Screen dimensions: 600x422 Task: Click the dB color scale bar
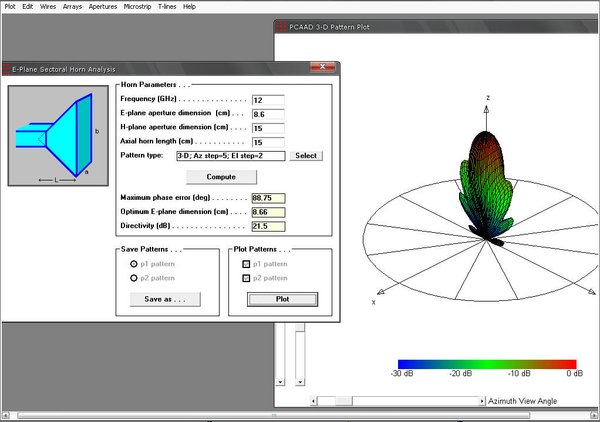pyautogui.click(x=487, y=364)
